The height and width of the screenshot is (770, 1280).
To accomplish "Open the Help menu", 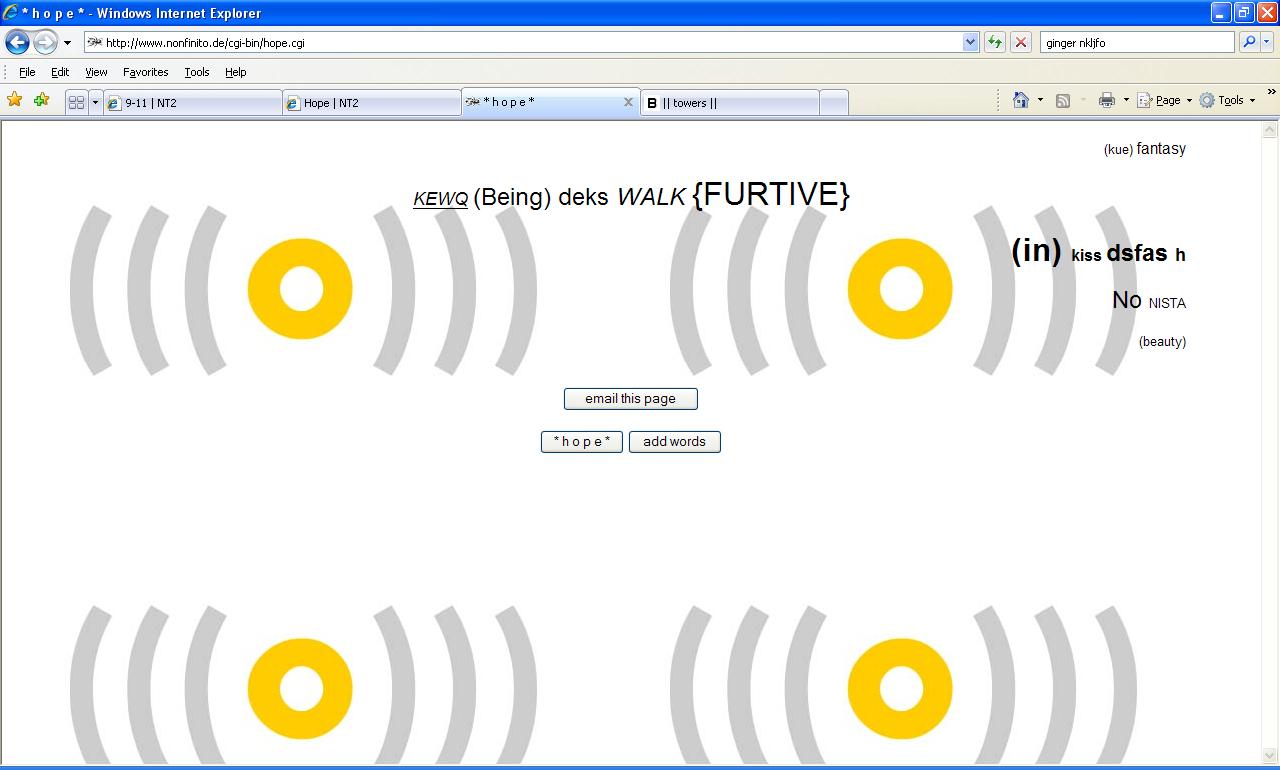I will [235, 72].
